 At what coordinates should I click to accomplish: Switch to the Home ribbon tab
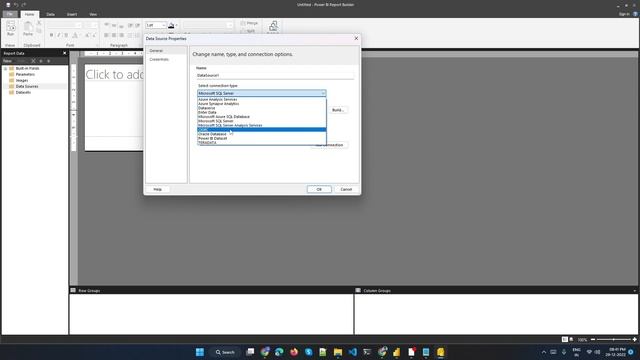click(29, 14)
